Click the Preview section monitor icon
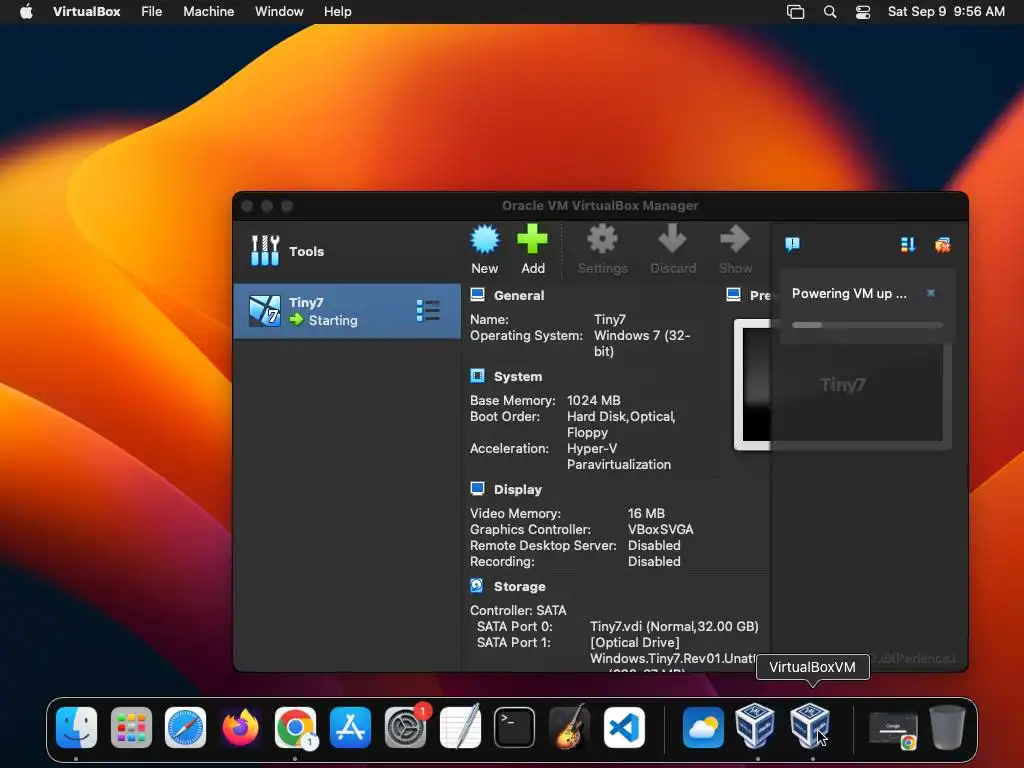This screenshot has height=768, width=1024. pyautogui.click(x=733, y=295)
